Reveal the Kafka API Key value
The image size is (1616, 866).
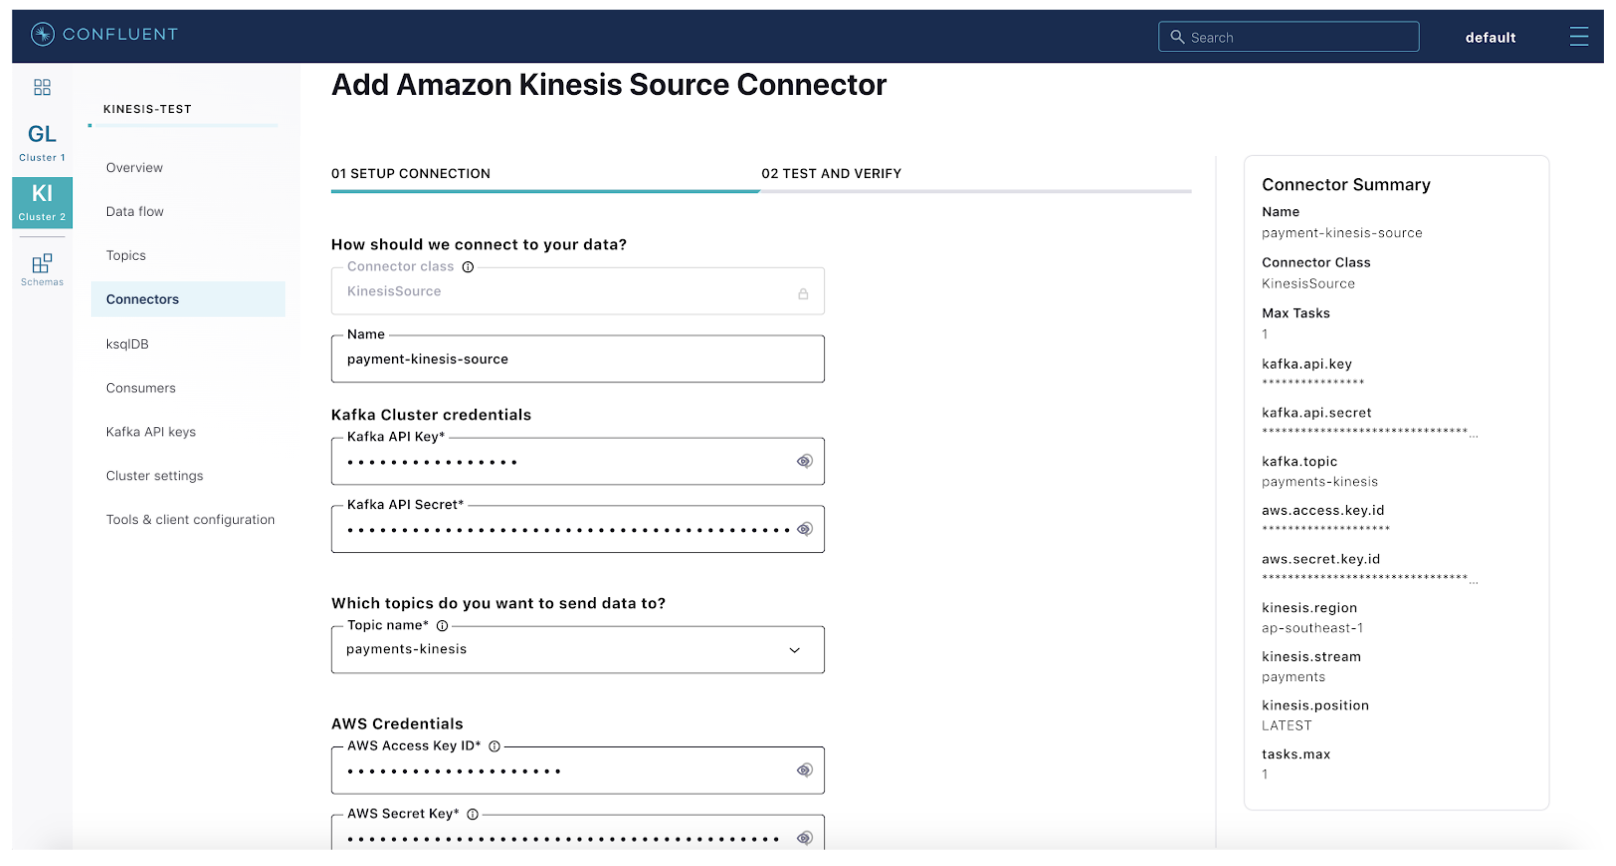coord(804,462)
